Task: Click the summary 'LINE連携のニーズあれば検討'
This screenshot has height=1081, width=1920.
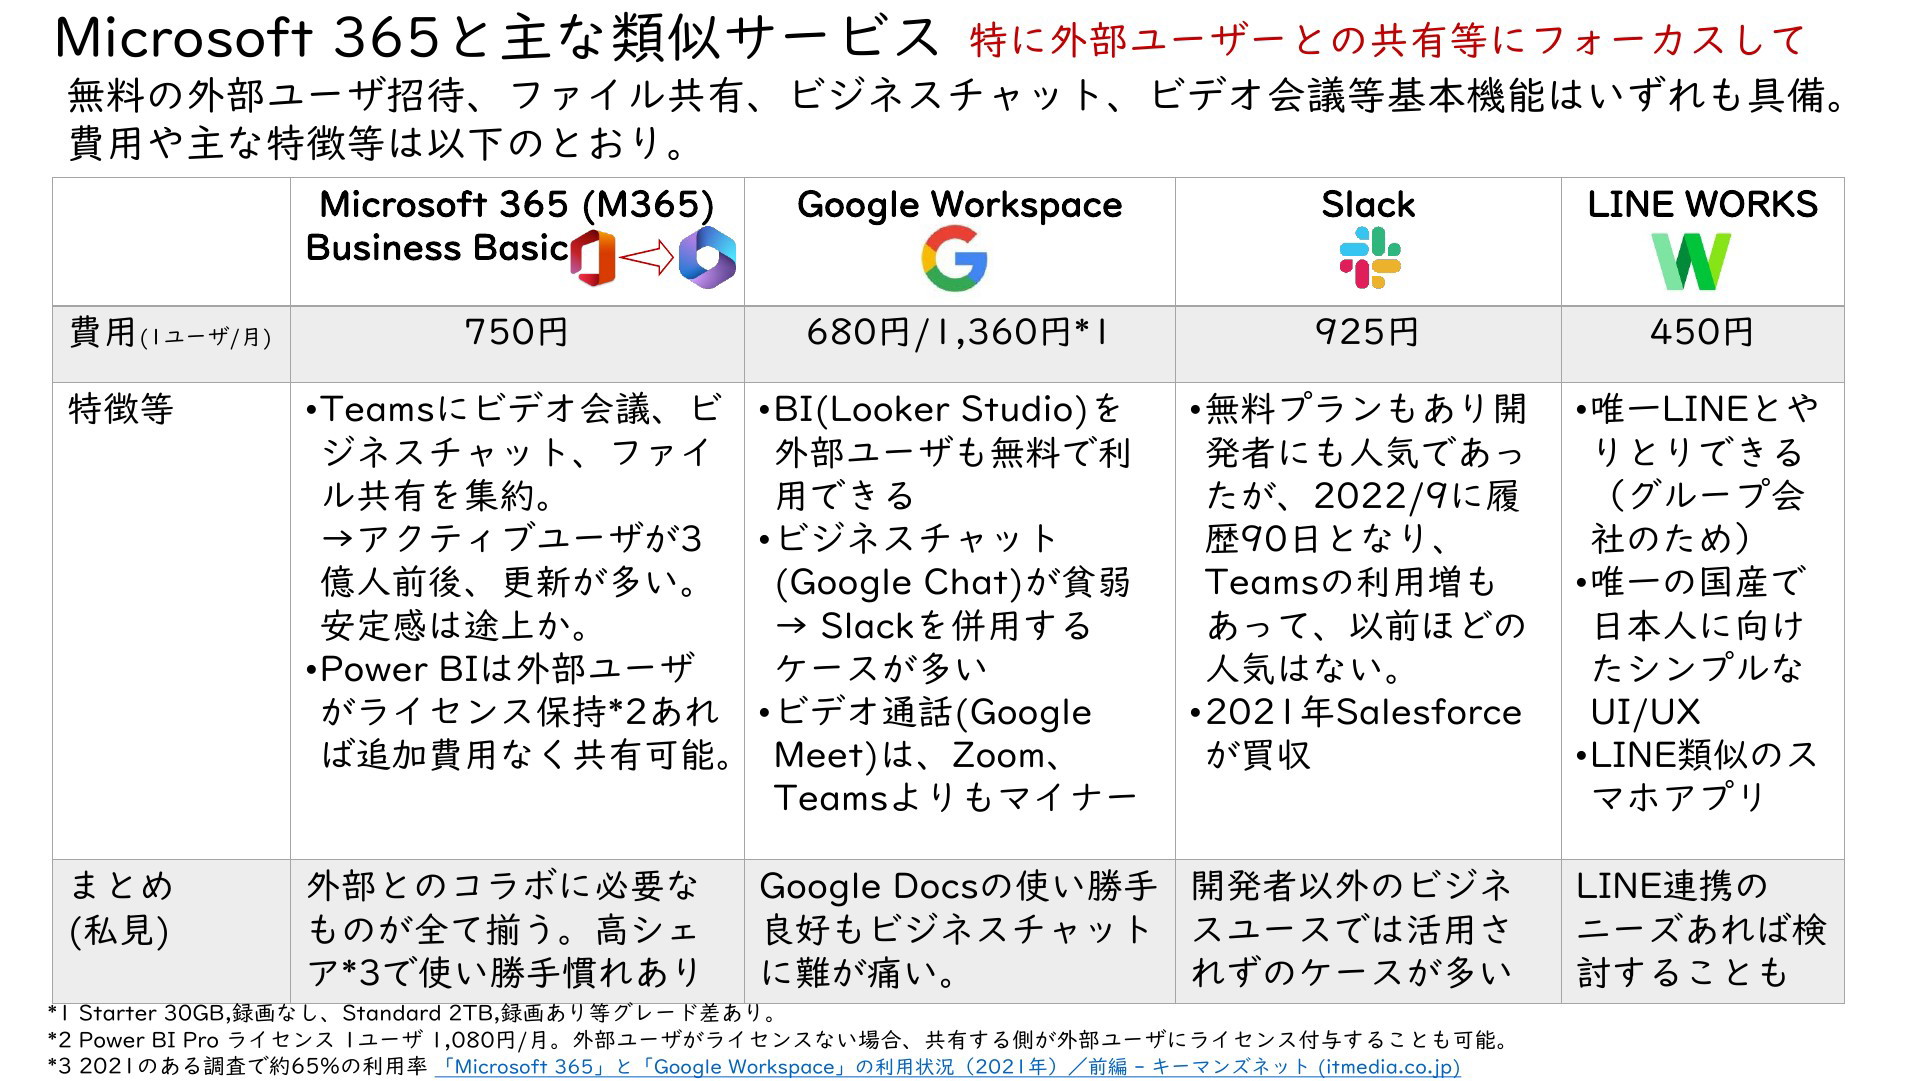Action: (1702, 929)
